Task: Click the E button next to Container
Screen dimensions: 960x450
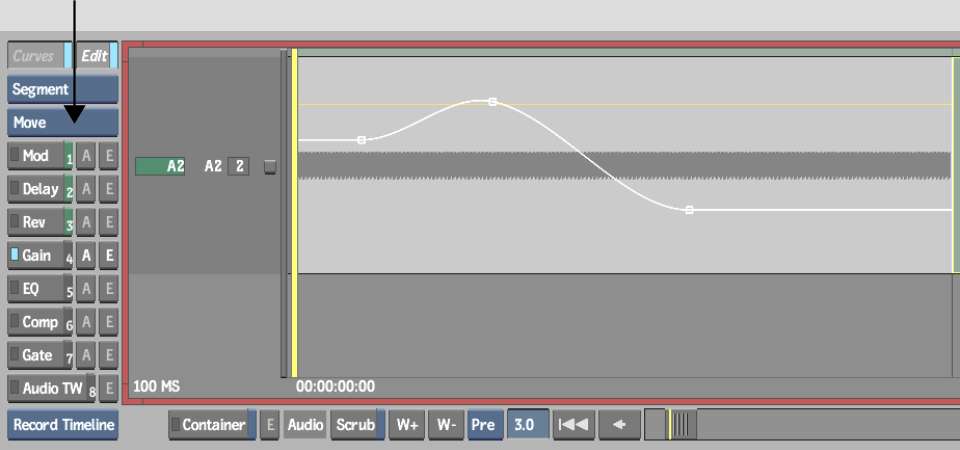Action: (x=270, y=425)
